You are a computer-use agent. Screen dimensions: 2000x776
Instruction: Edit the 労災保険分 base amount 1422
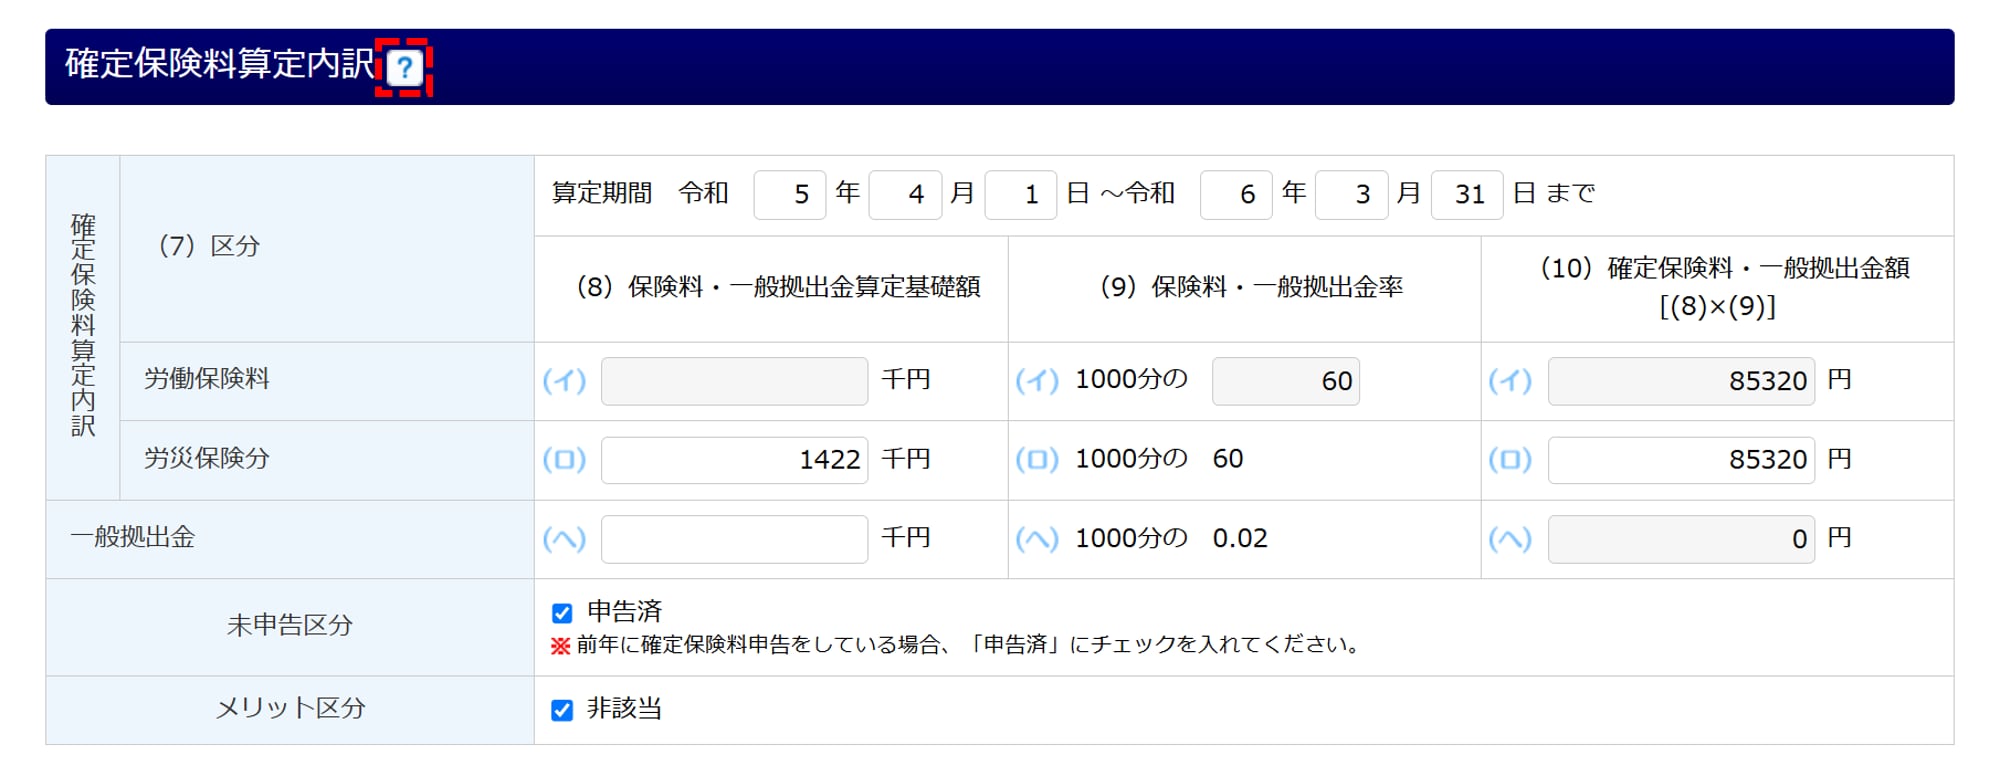point(734,460)
